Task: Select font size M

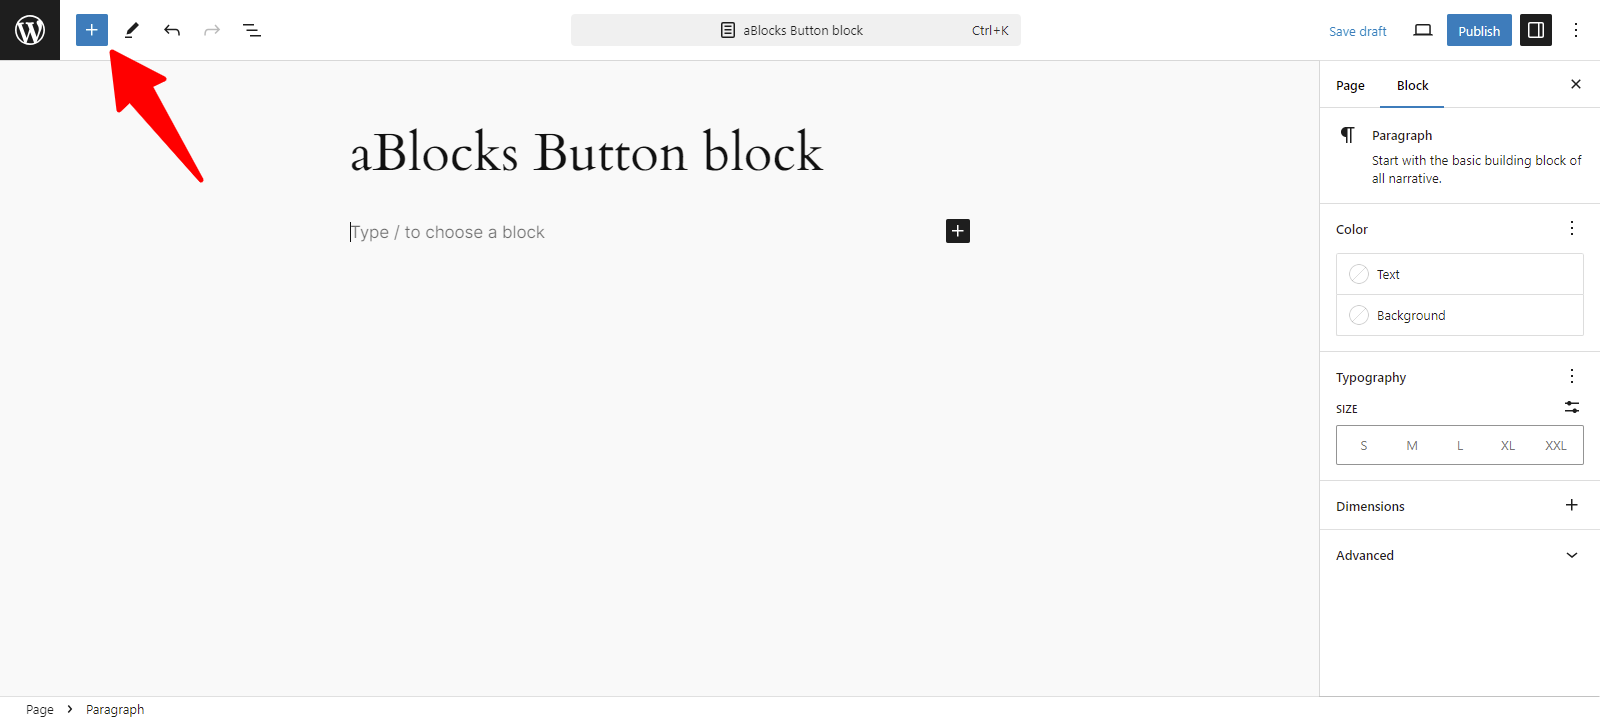Action: [x=1412, y=446]
